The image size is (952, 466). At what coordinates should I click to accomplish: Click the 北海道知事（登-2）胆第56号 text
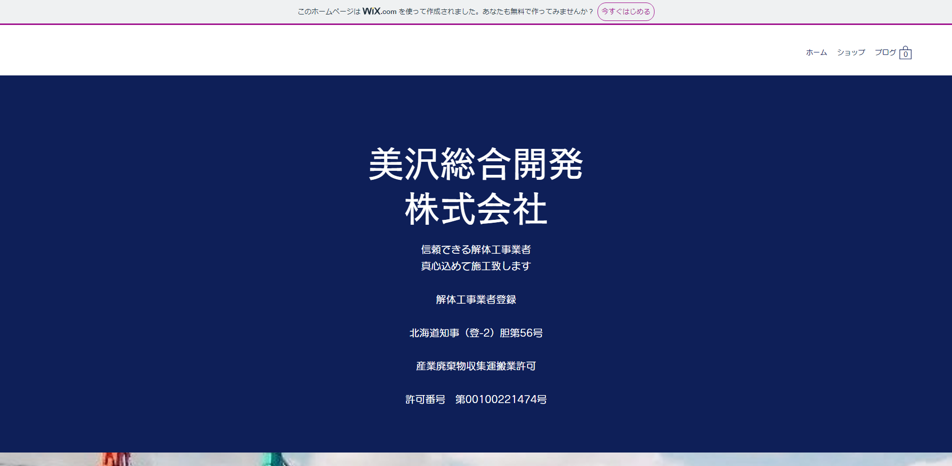click(x=476, y=333)
